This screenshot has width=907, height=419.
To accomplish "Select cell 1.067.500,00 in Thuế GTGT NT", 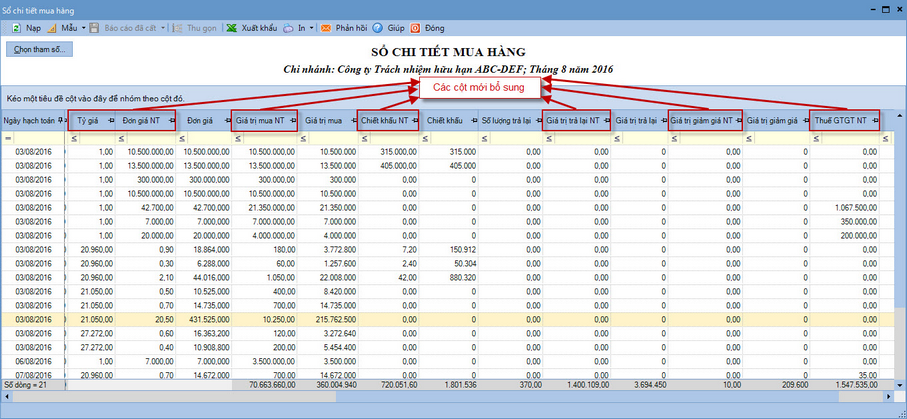I will (844, 207).
